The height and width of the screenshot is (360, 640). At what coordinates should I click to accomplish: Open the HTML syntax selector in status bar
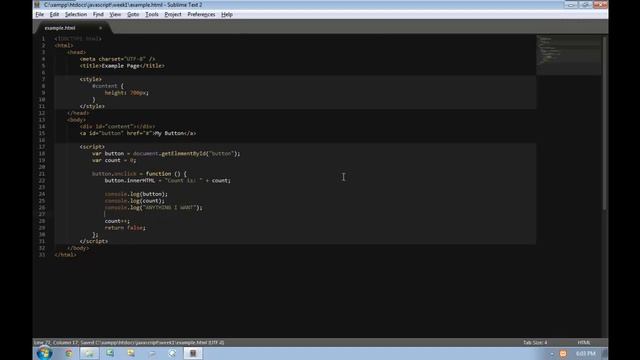click(584, 342)
